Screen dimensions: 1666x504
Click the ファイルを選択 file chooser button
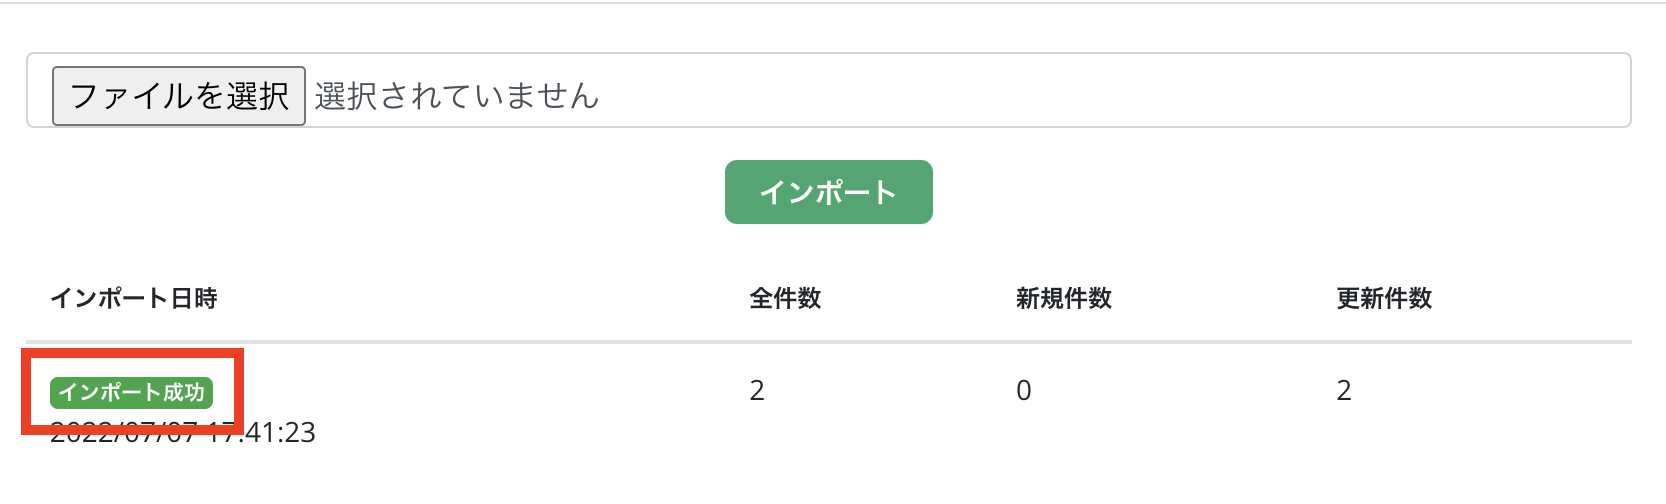pos(178,96)
